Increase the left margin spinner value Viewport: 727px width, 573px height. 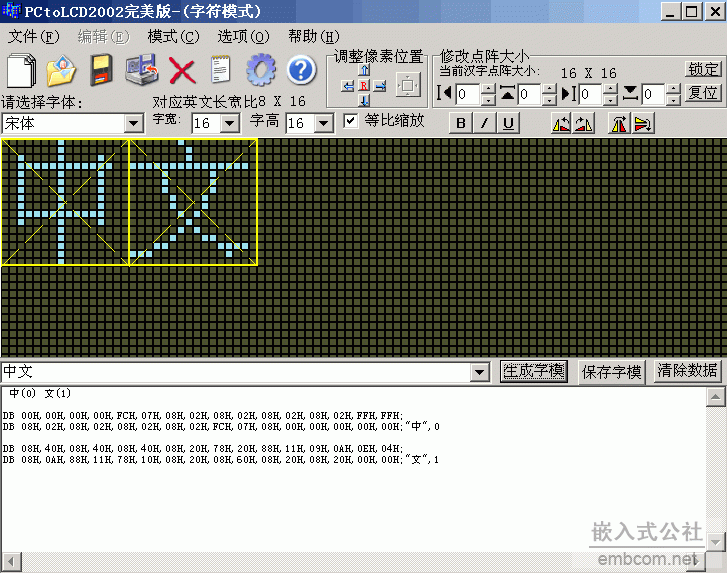tap(488, 89)
